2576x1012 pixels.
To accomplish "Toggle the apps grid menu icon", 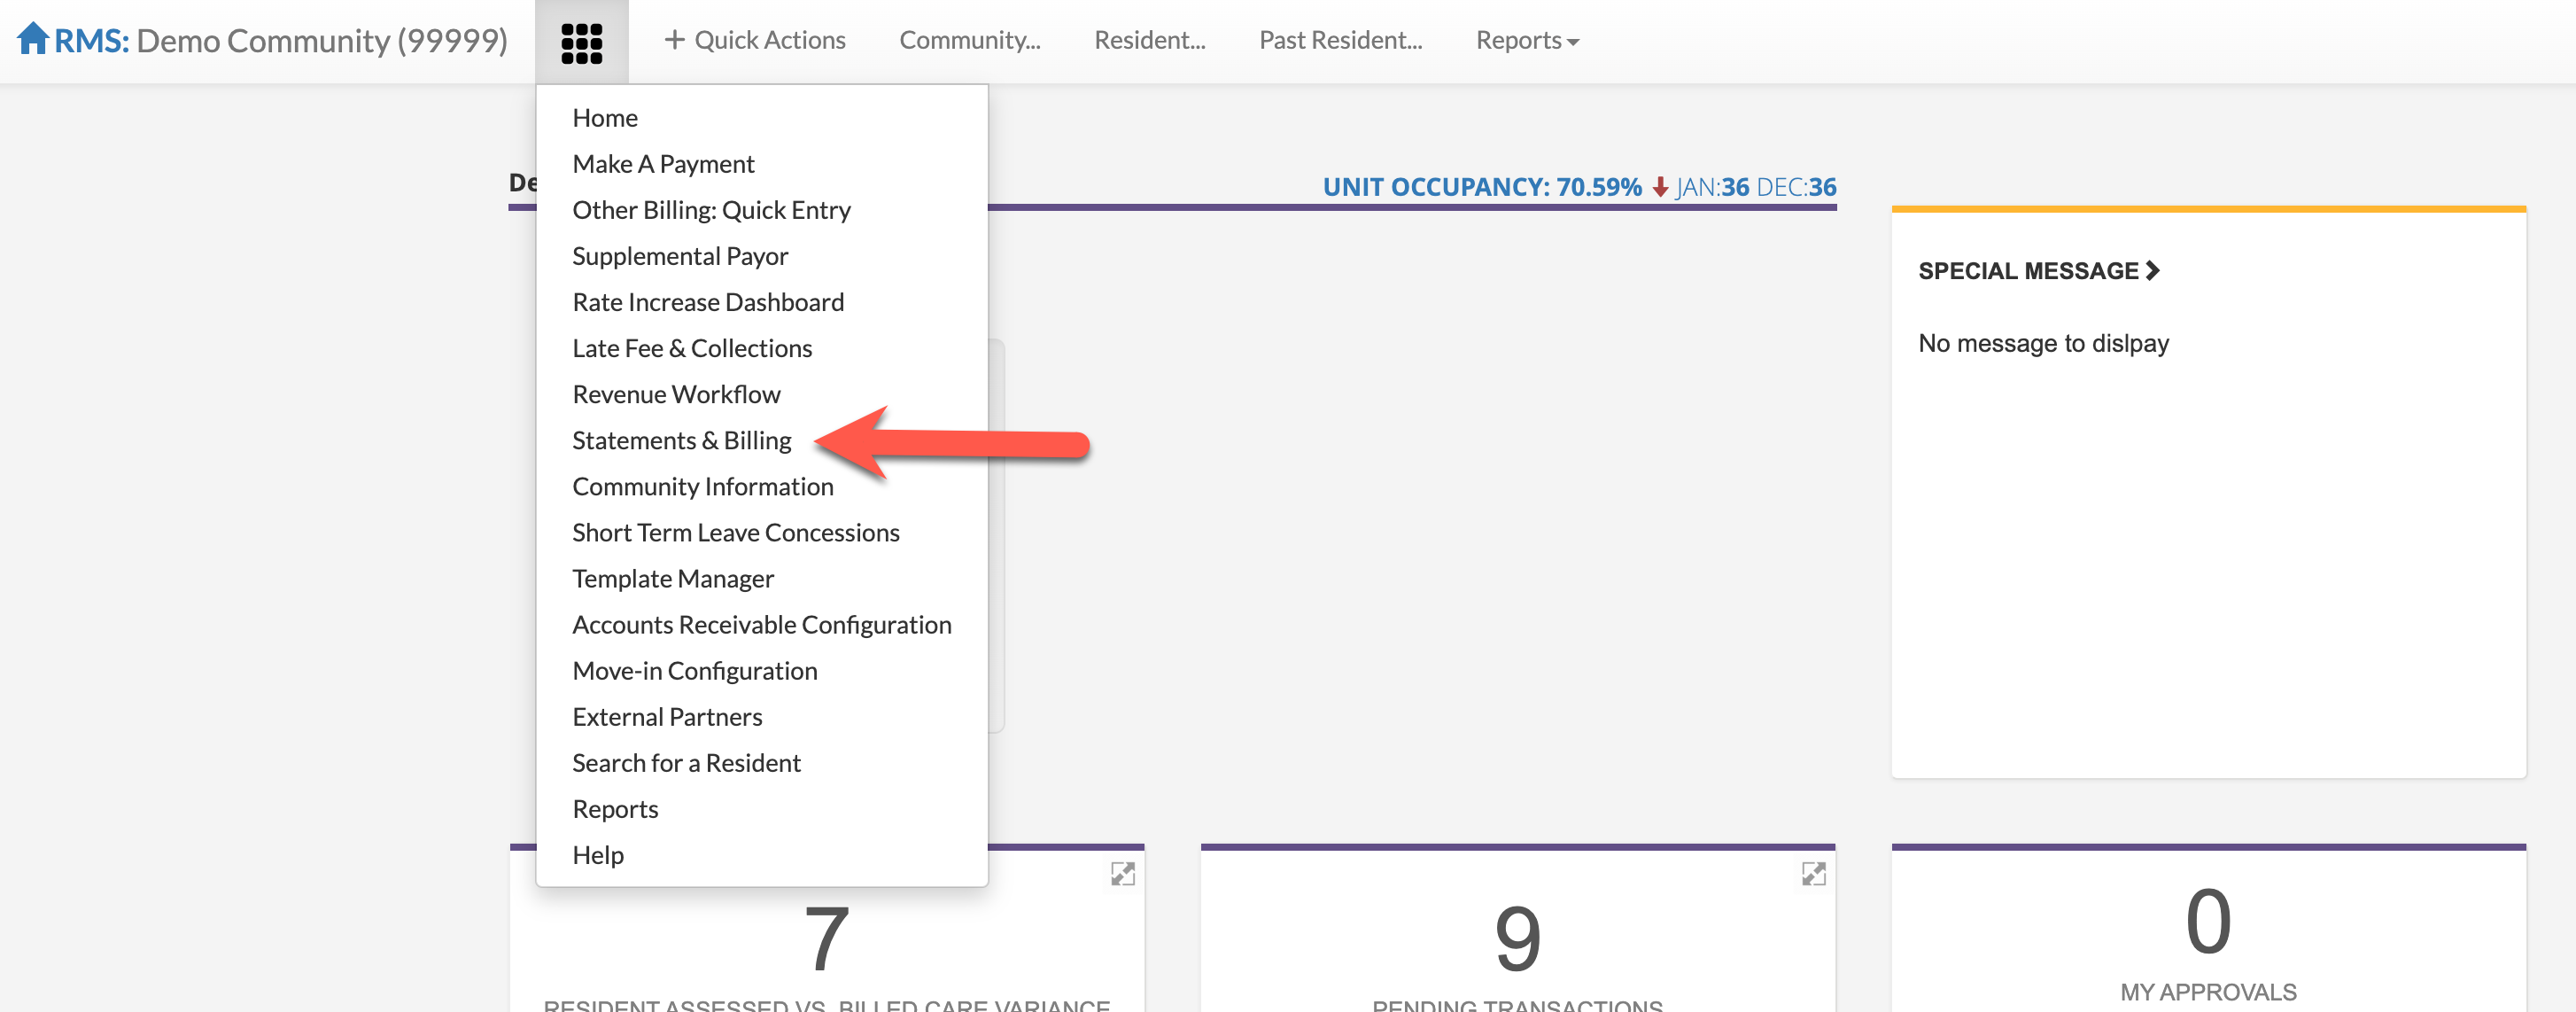I will tap(581, 42).
